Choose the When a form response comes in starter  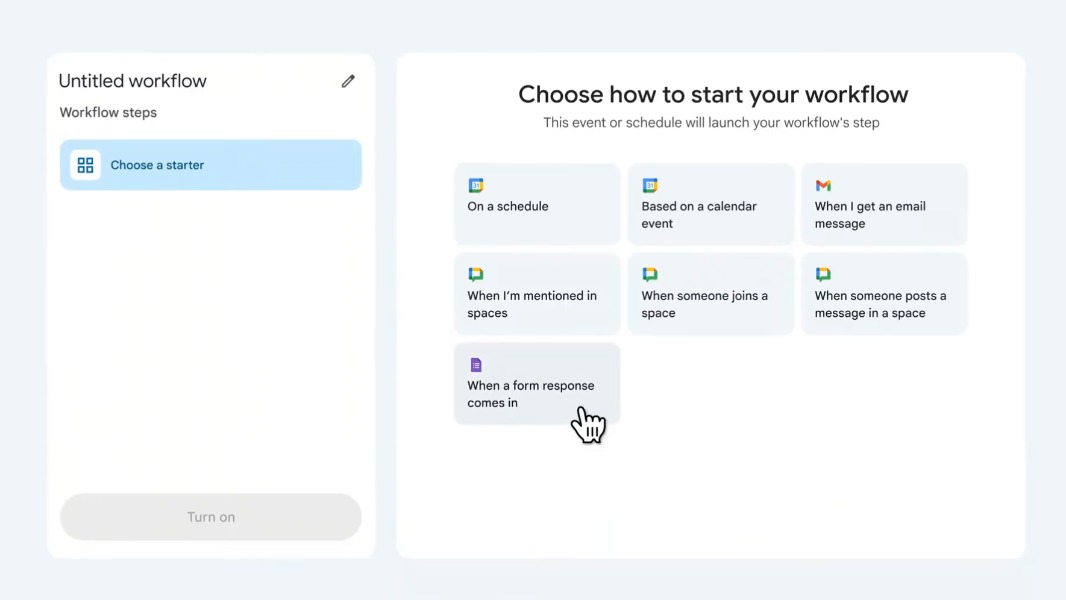pos(537,383)
